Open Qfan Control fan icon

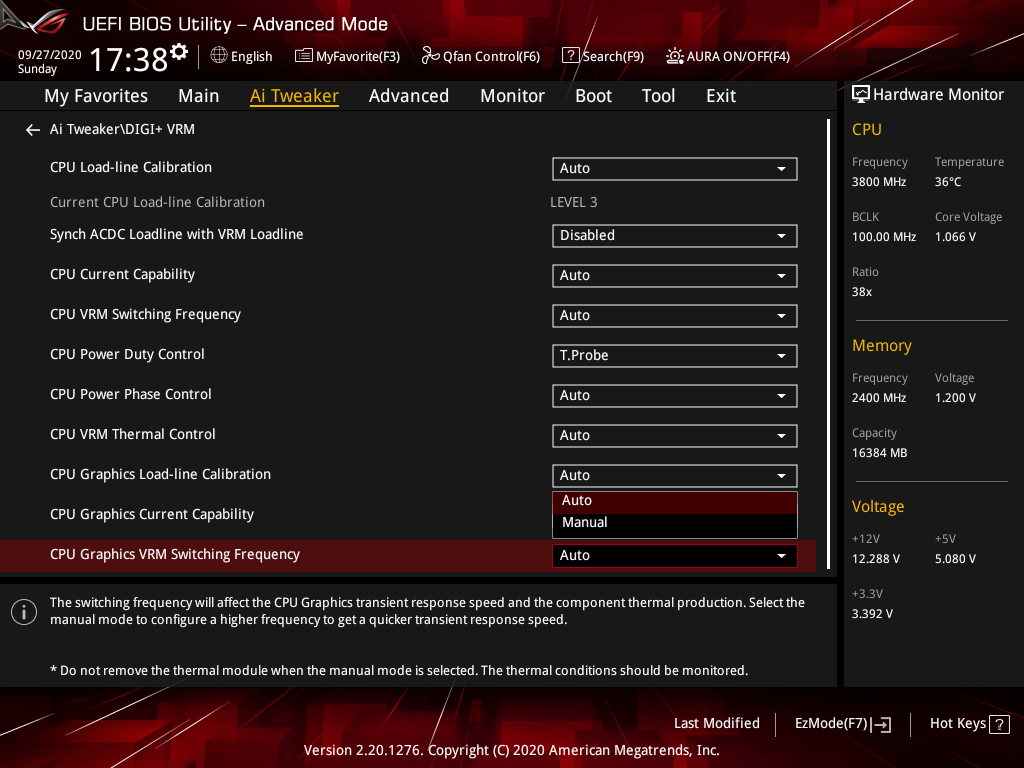(430, 56)
